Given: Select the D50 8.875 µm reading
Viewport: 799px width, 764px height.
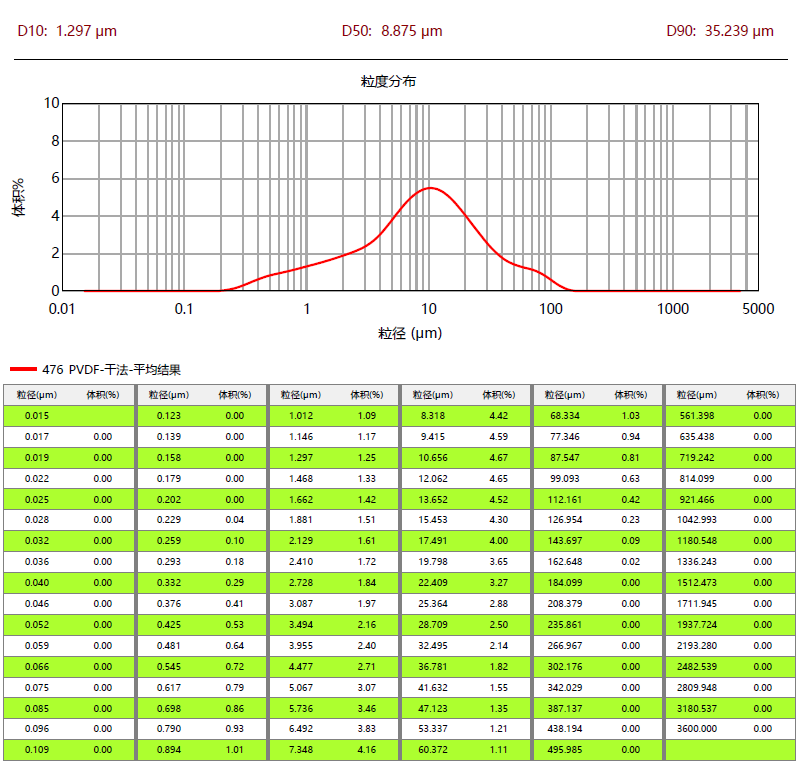Looking at the screenshot, I should pos(392,31).
